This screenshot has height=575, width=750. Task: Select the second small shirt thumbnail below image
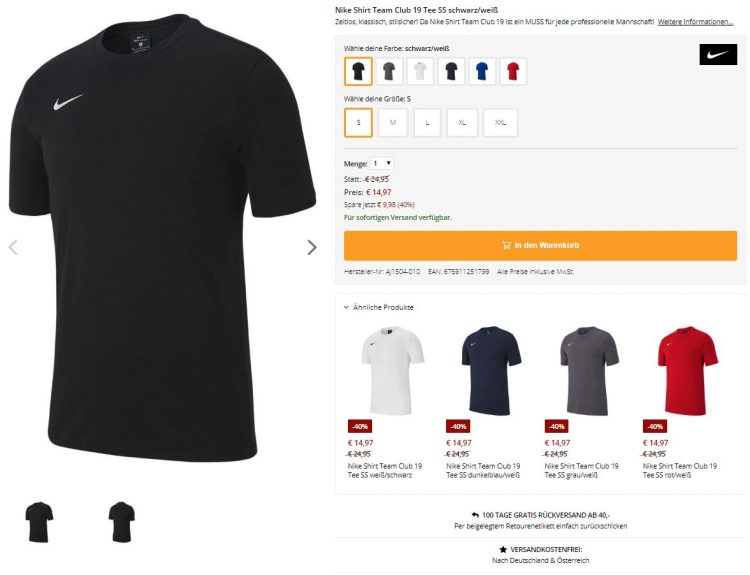click(x=121, y=521)
